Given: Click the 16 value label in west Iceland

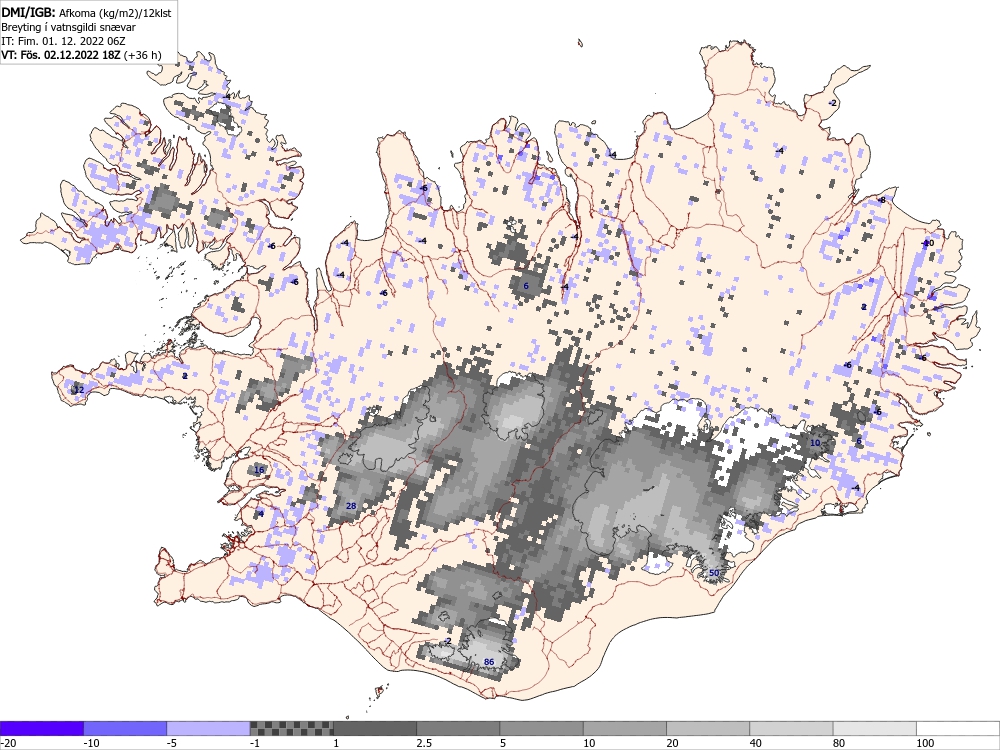Looking at the screenshot, I should (x=259, y=470).
